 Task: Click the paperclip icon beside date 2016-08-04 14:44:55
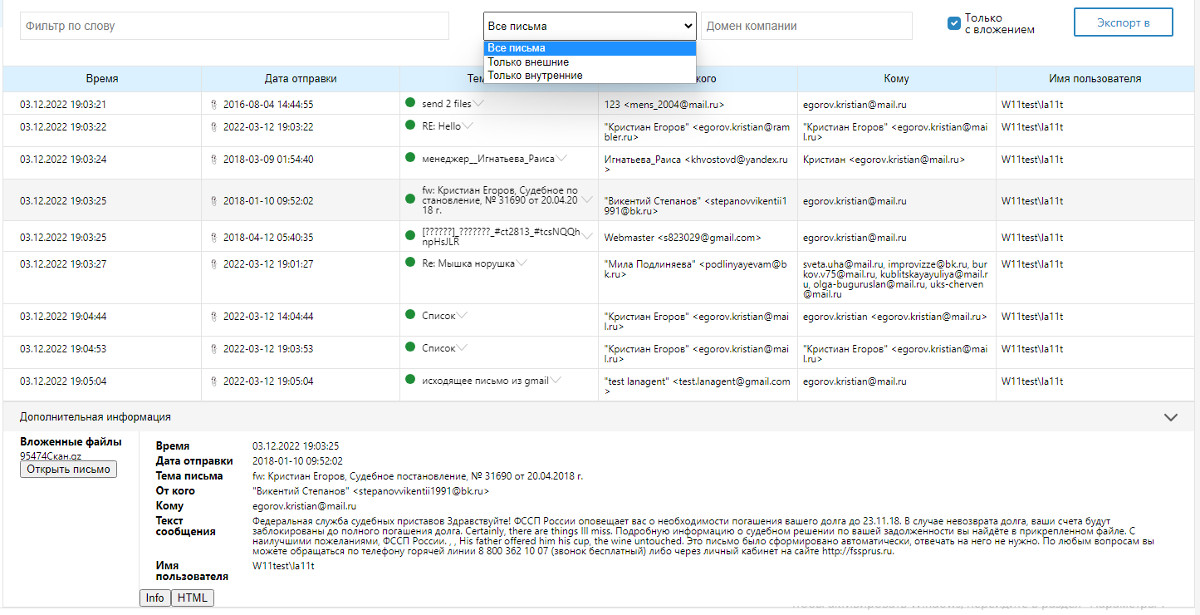point(214,104)
